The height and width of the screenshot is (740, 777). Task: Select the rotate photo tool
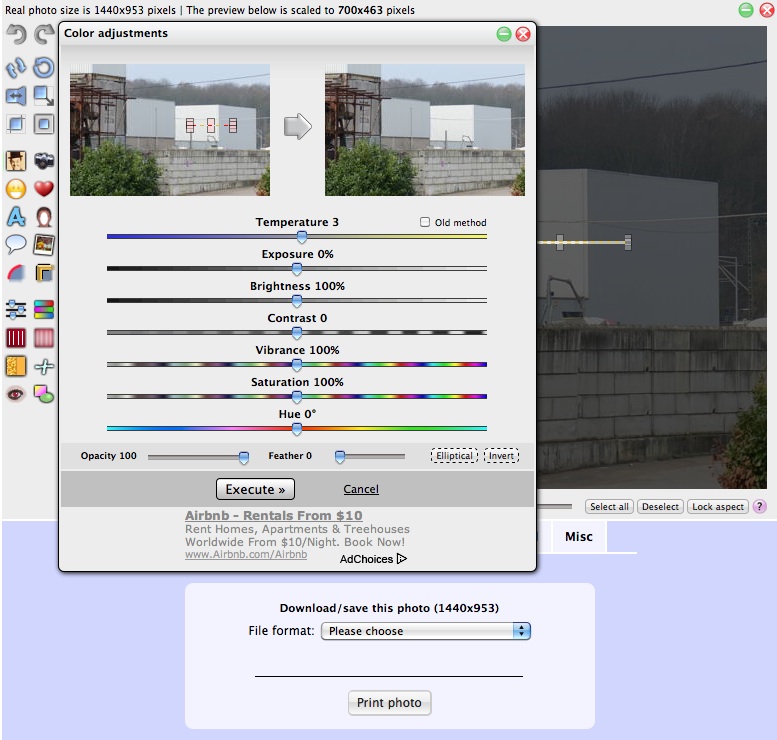16,67
